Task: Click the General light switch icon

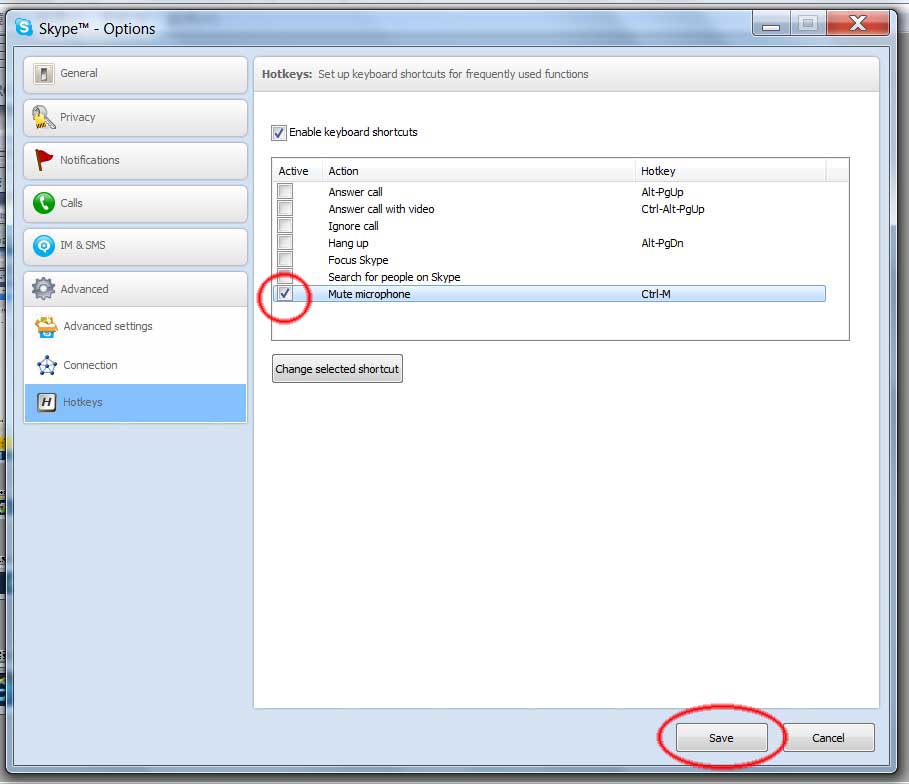Action: coord(43,74)
